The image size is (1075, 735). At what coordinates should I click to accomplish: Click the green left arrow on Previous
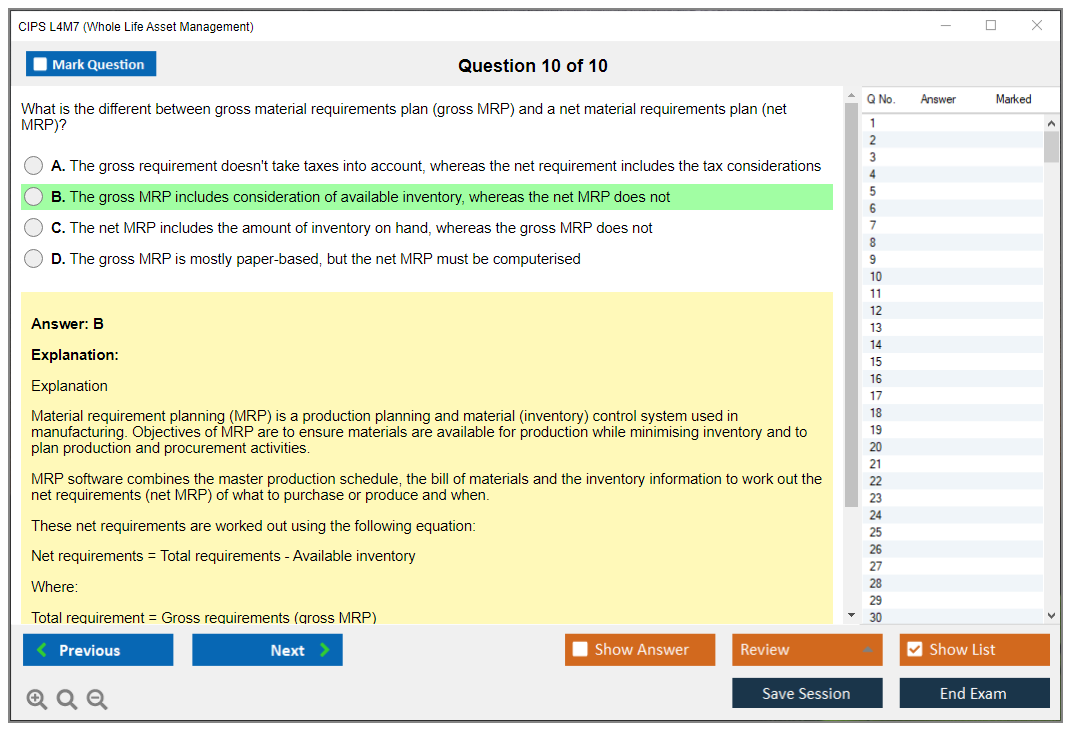point(42,650)
